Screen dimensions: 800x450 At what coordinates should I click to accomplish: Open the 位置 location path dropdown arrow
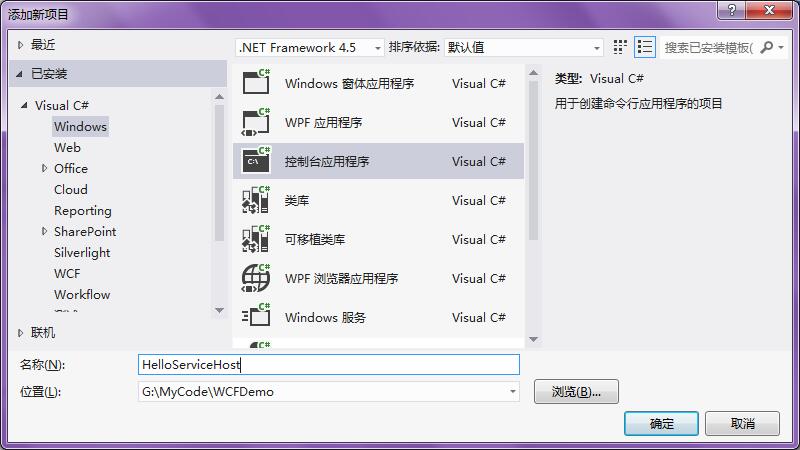click(512, 391)
